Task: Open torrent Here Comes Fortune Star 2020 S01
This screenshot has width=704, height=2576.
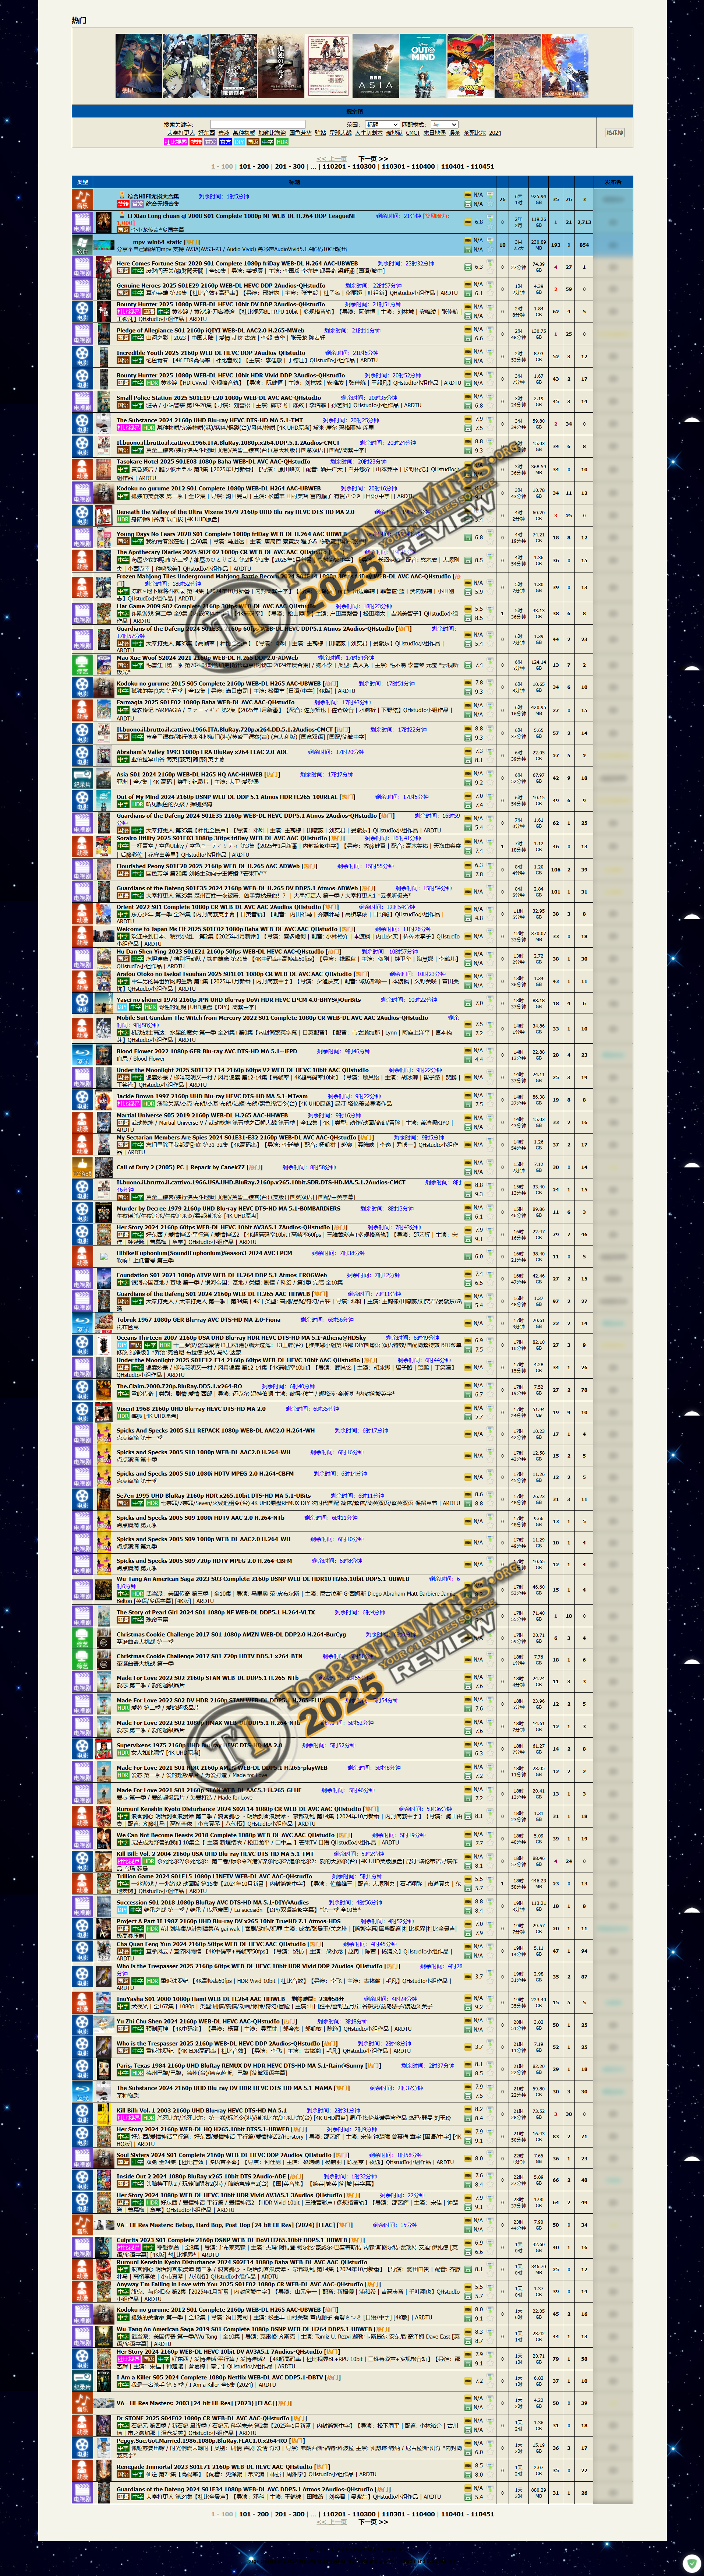Action: pyautogui.click(x=237, y=264)
